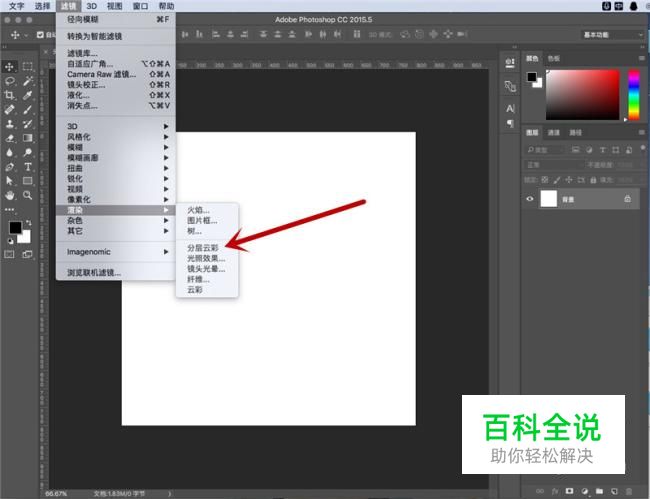Open the 文字 menu in menu bar
Viewport: 650px width, 499px height.
click(17, 6)
